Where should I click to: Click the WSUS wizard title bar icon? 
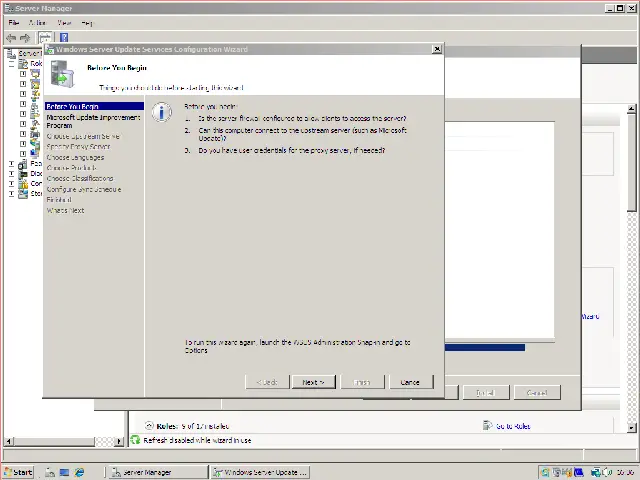click(50, 49)
